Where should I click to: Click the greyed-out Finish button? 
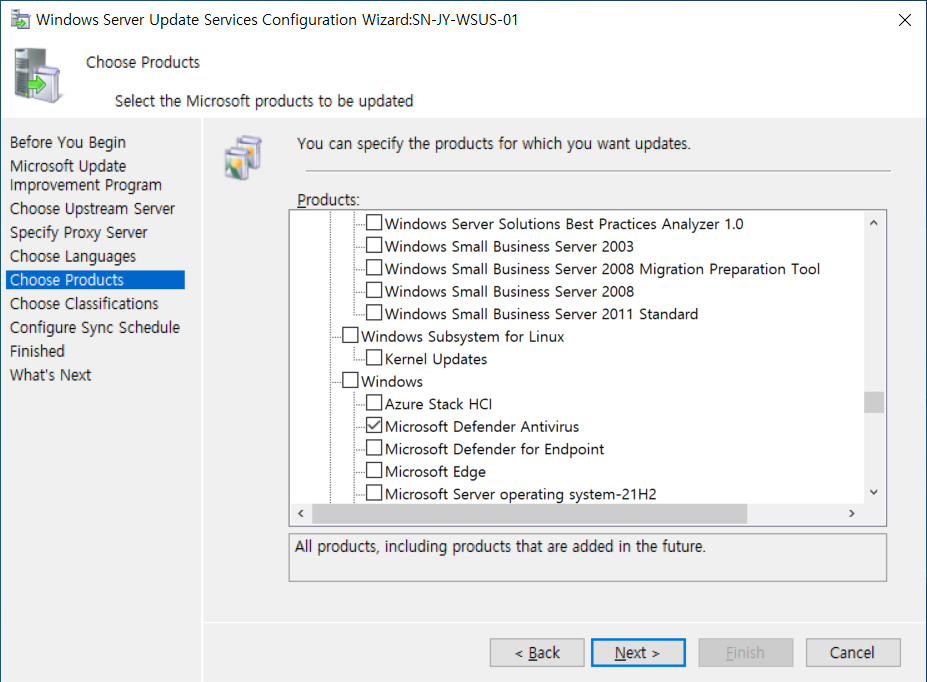(746, 652)
